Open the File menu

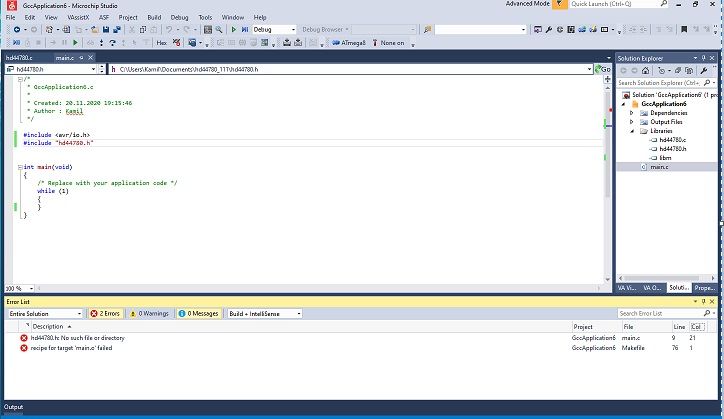coord(10,18)
